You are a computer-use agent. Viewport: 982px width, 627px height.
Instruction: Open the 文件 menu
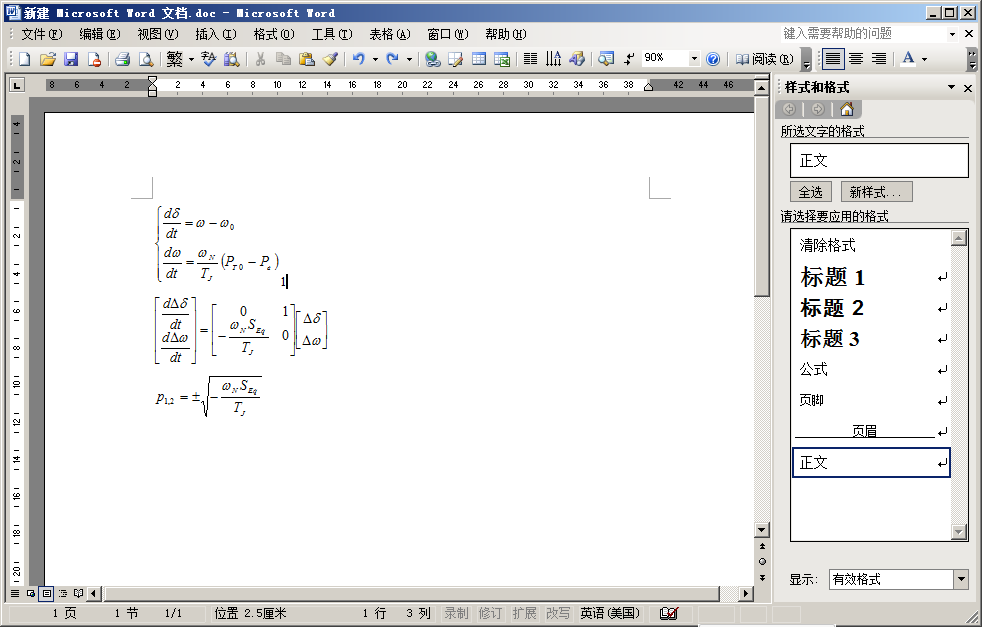pos(42,34)
